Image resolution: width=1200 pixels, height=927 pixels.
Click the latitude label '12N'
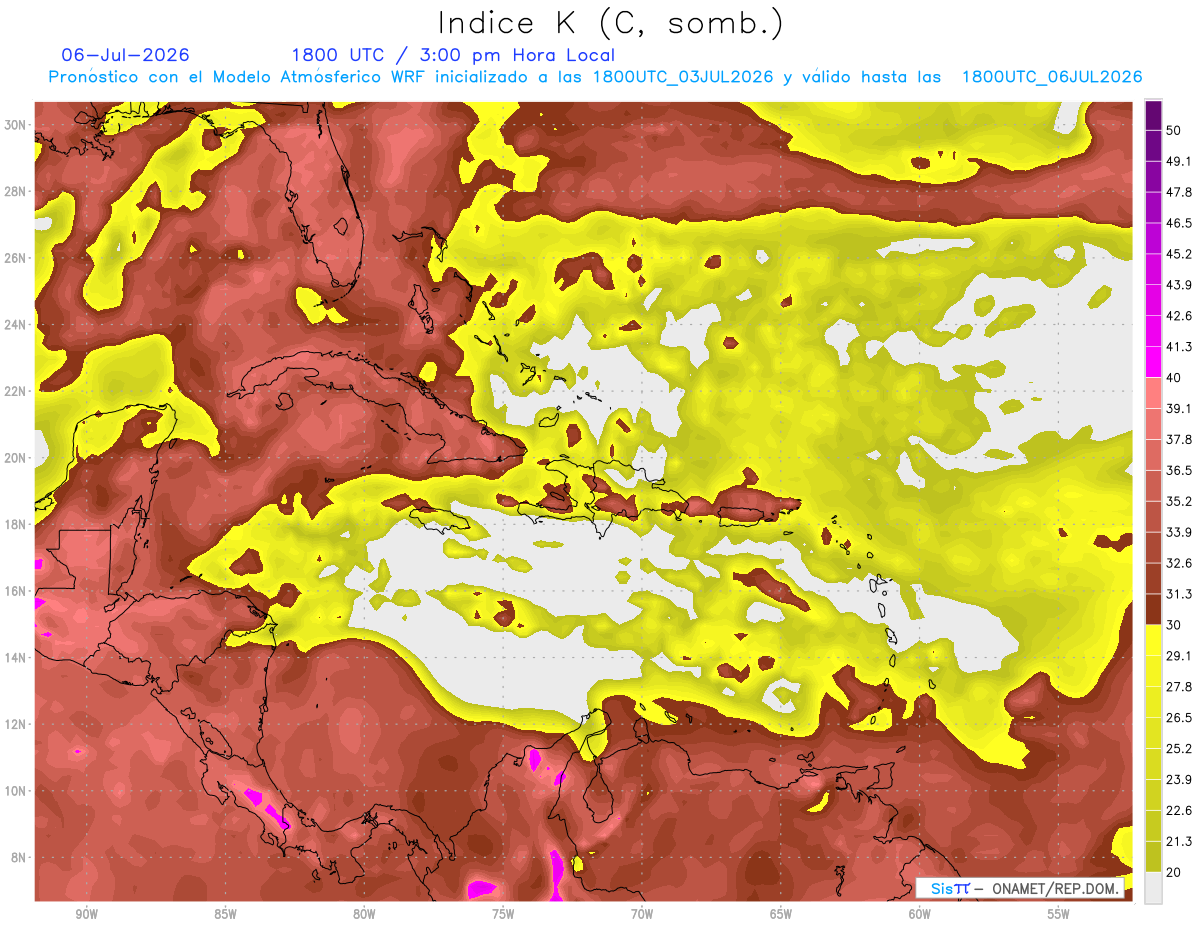click(15, 724)
